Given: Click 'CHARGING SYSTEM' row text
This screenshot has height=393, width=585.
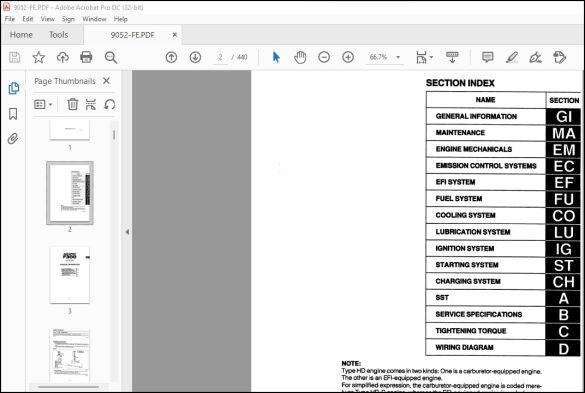Looking at the screenshot, I should tap(468, 281).
